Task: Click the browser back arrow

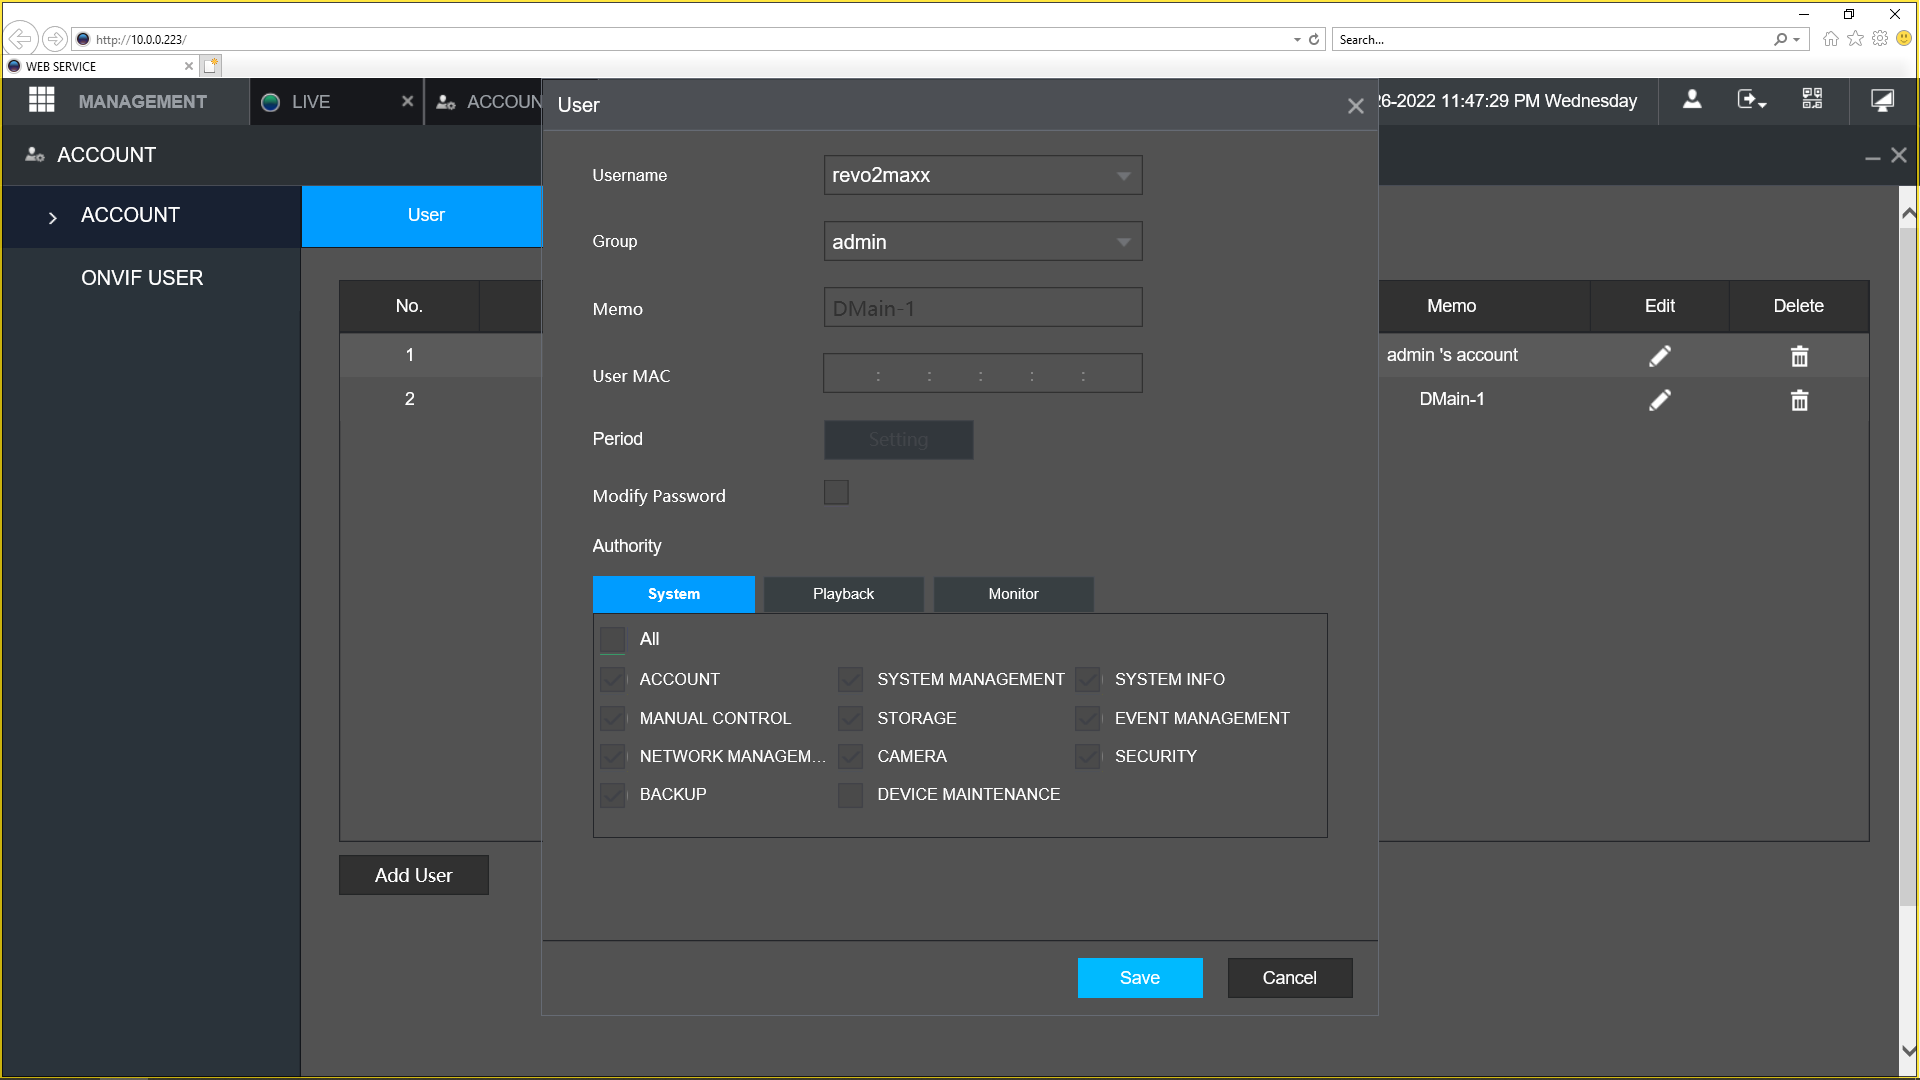Action: click(x=20, y=39)
